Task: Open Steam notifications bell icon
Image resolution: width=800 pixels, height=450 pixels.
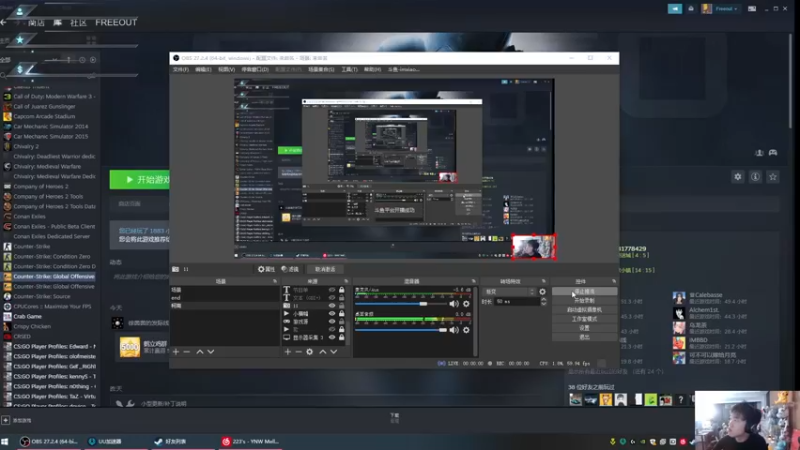Action: (691, 9)
